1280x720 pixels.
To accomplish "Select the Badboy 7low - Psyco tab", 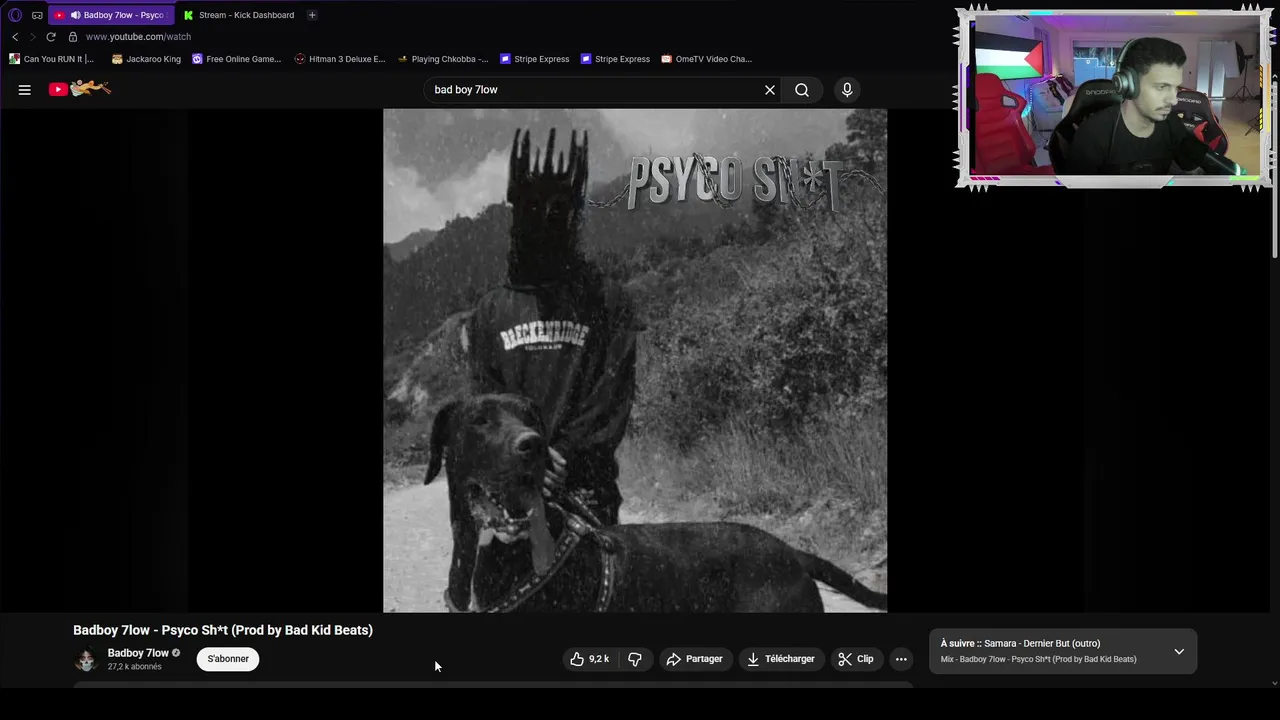I will point(110,15).
